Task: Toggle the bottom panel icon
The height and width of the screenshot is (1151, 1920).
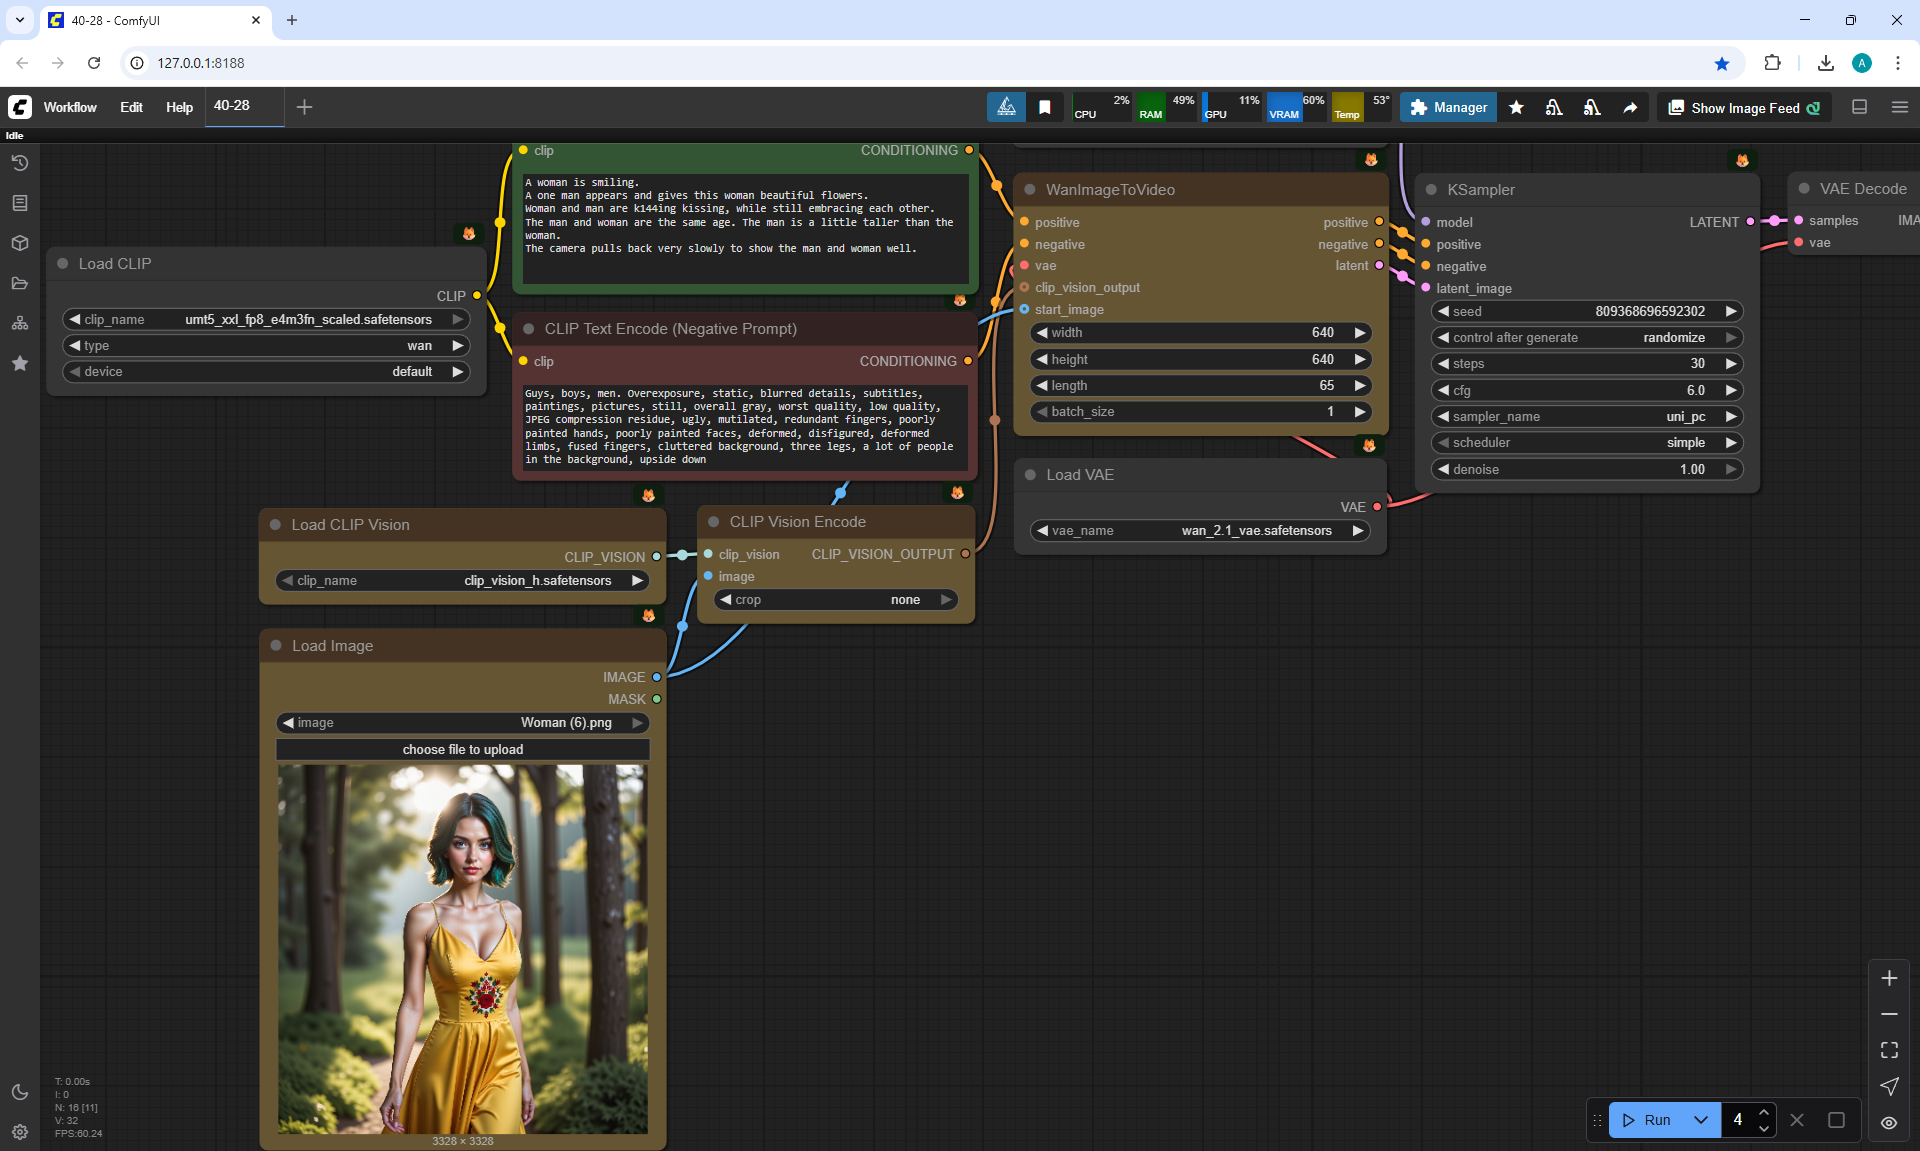Action: [1860, 107]
